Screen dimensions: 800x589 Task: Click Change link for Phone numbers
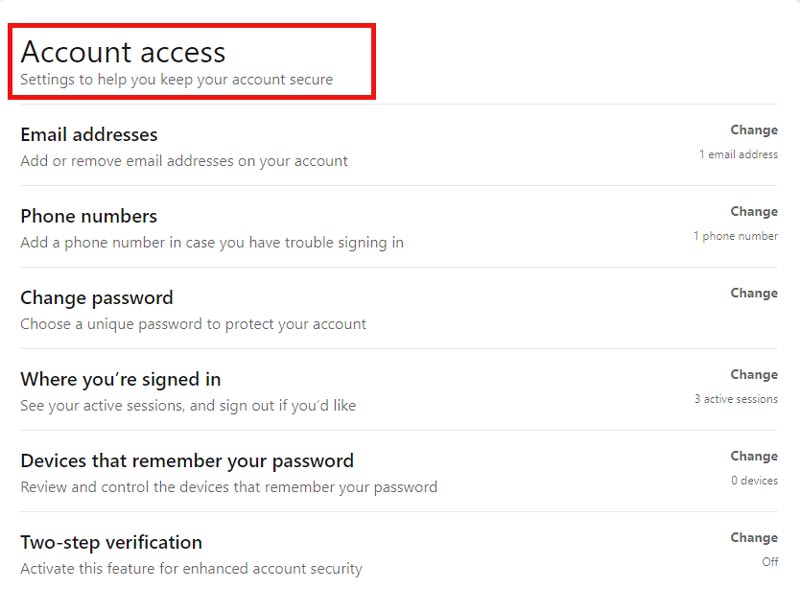pyautogui.click(x=753, y=212)
